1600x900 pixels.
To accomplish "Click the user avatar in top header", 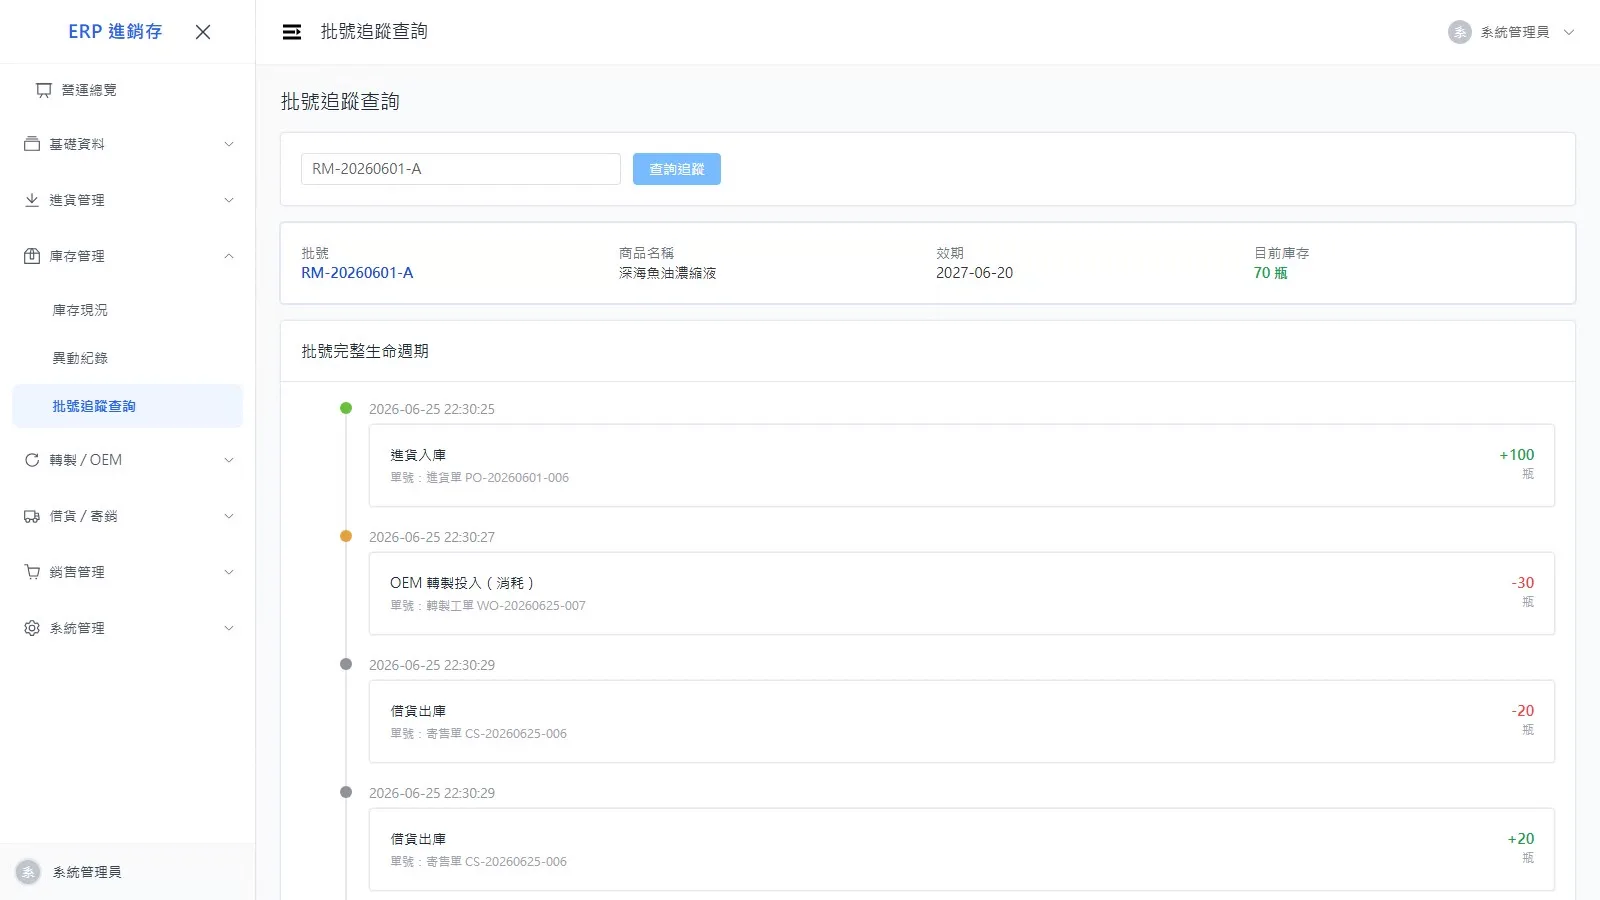I will click(x=1460, y=32).
